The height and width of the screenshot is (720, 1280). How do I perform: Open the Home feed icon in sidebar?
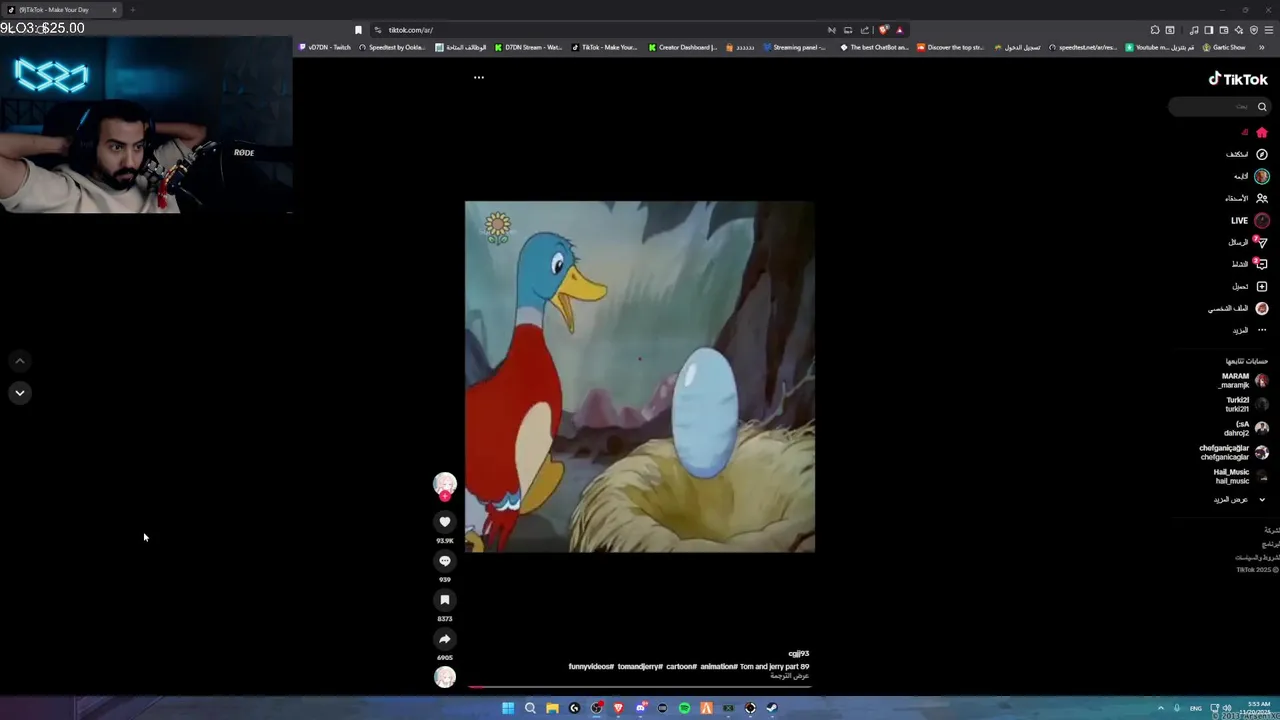click(1262, 132)
